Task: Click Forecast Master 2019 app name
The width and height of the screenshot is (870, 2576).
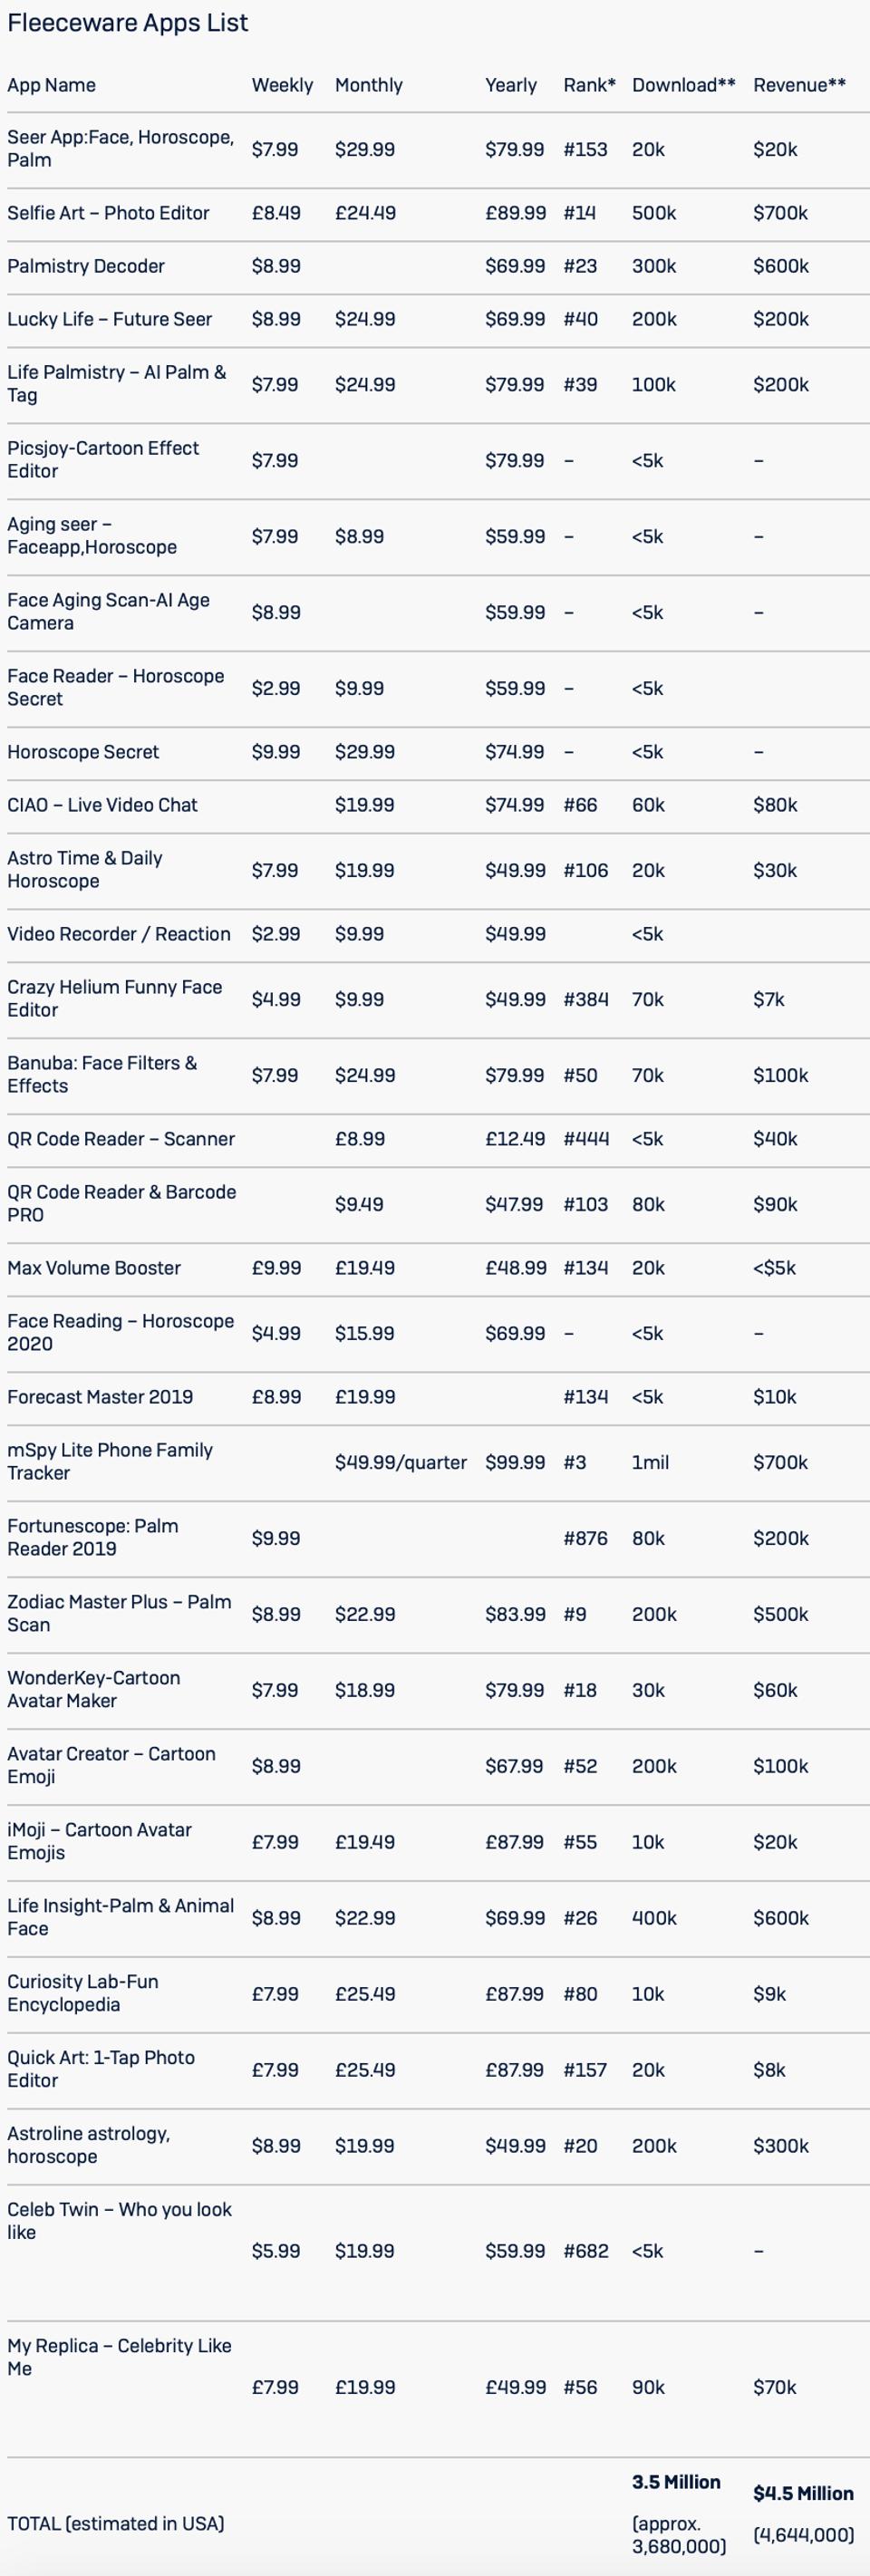Action: click(100, 1397)
